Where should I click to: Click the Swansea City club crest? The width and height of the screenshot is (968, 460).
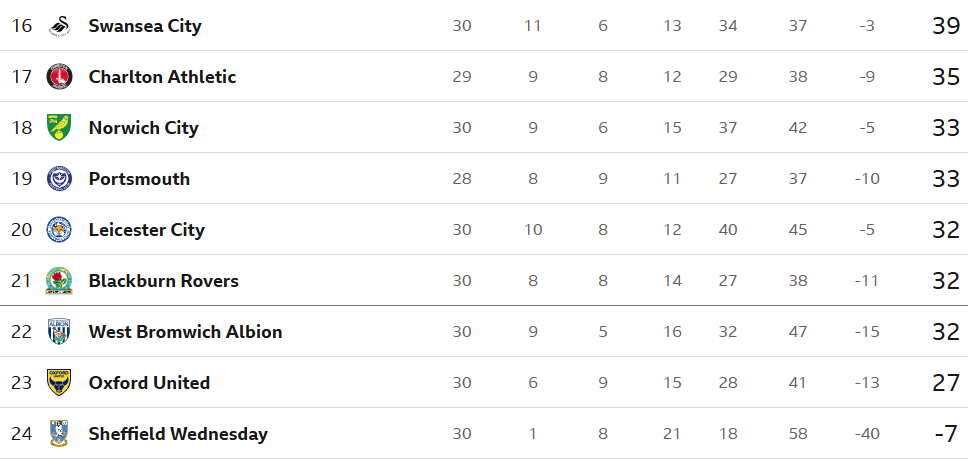pos(59,26)
